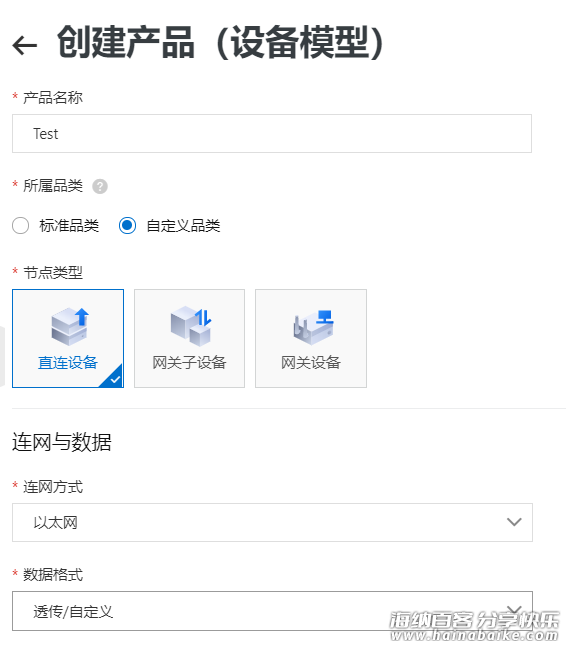566x646 pixels.
Task: Expand the 连网方式 chevron arrow
Action: [x=514, y=522]
